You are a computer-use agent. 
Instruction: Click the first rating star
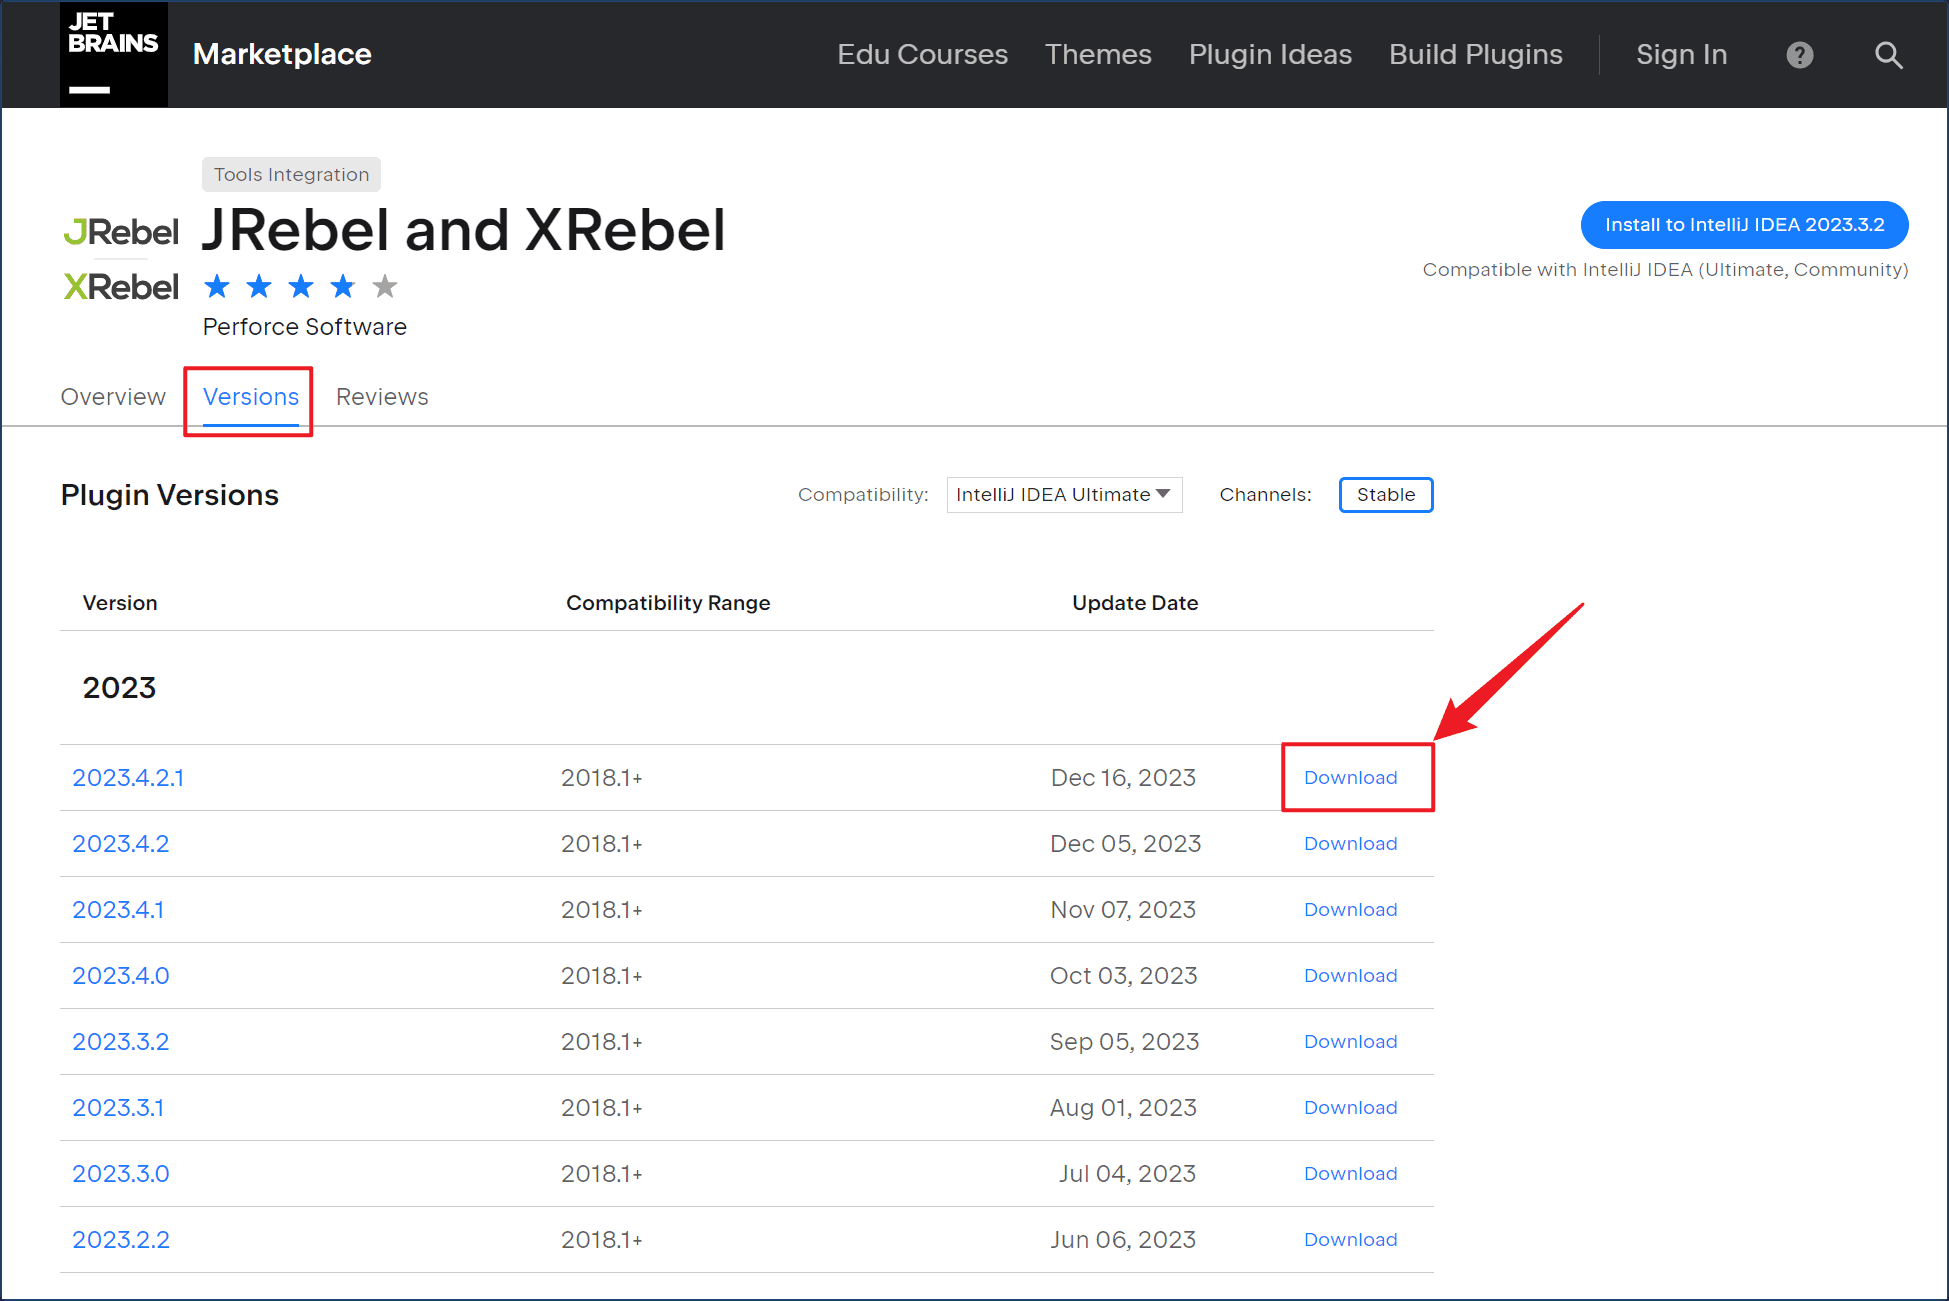[217, 287]
